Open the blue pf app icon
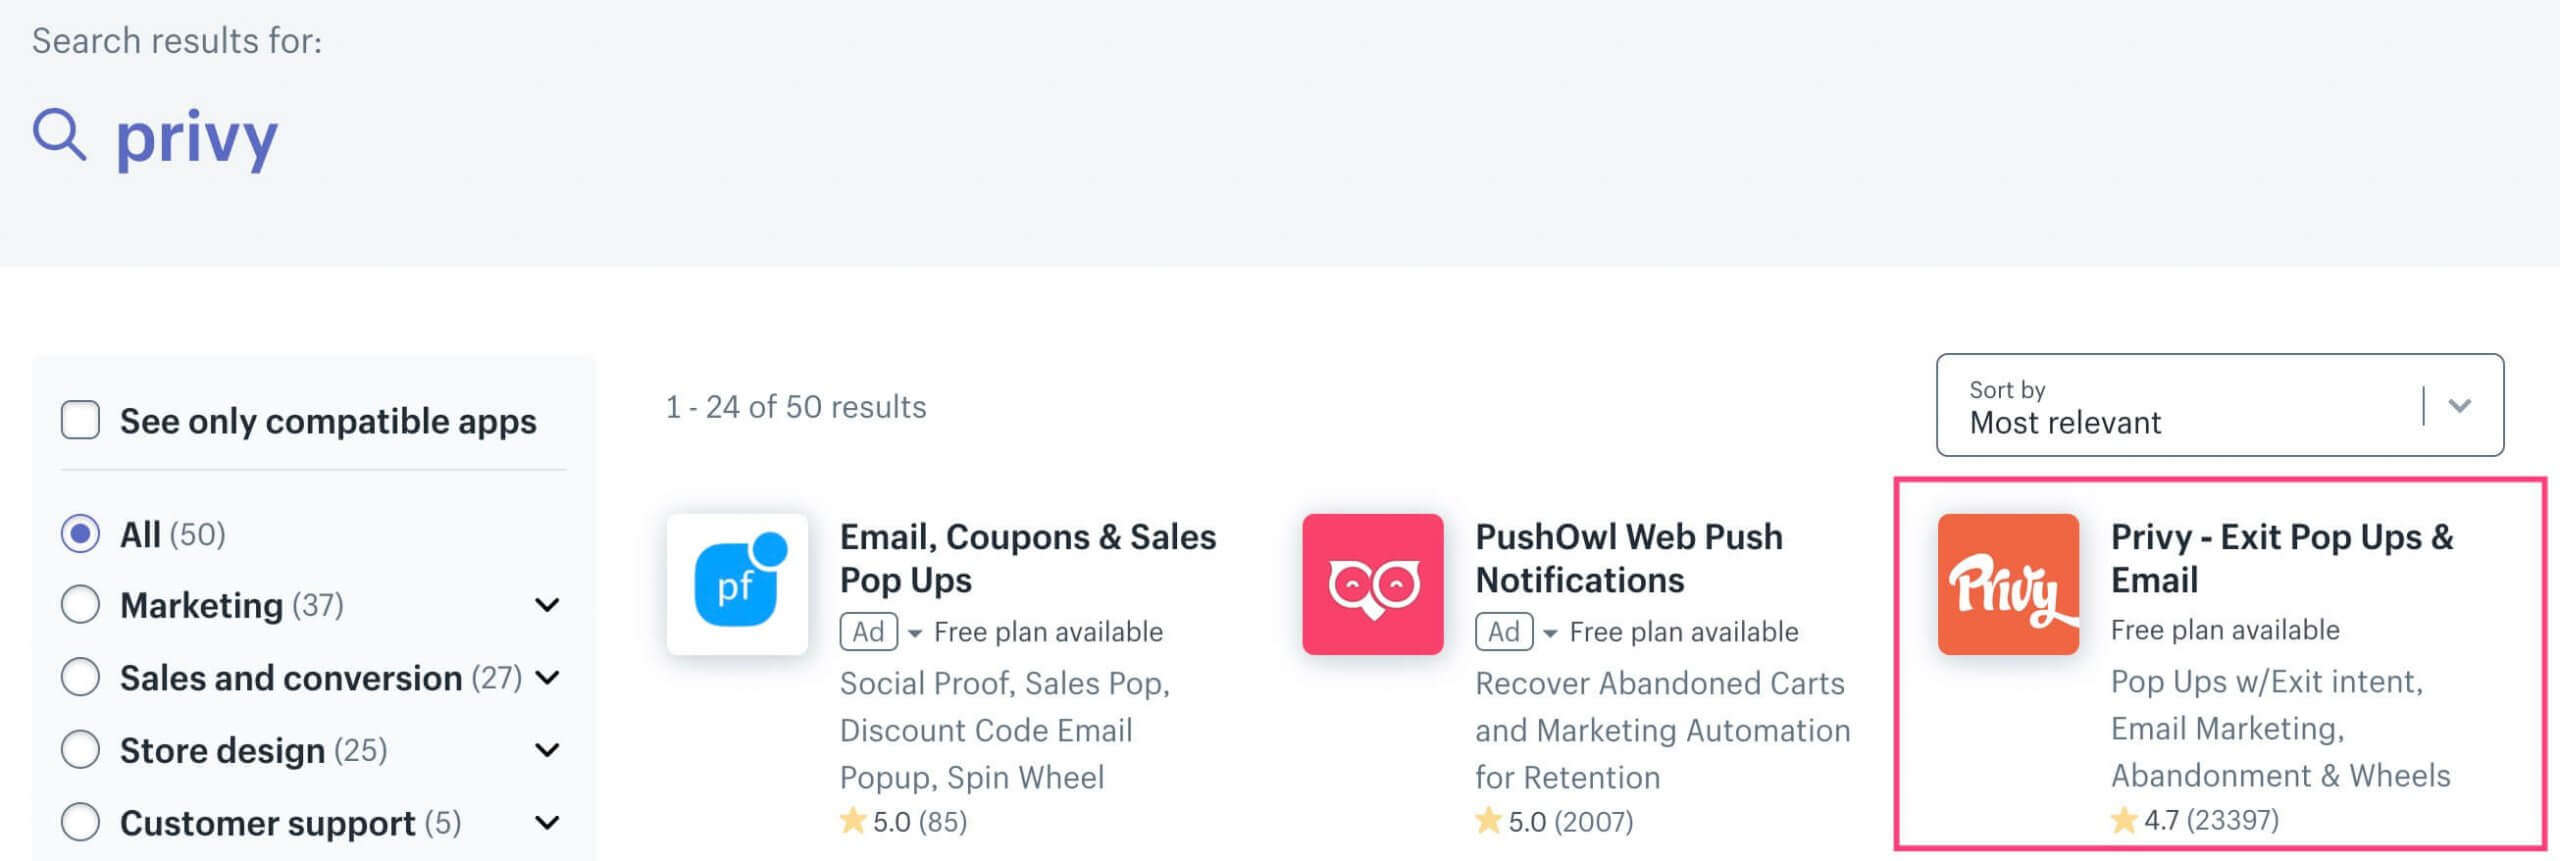This screenshot has height=861, width=2560. pyautogui.click(x=737, y=584)
